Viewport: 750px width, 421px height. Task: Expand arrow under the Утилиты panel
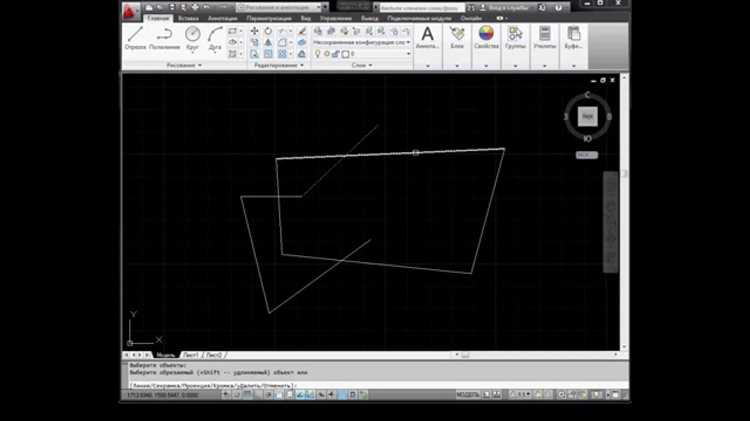tap(545, 66)
